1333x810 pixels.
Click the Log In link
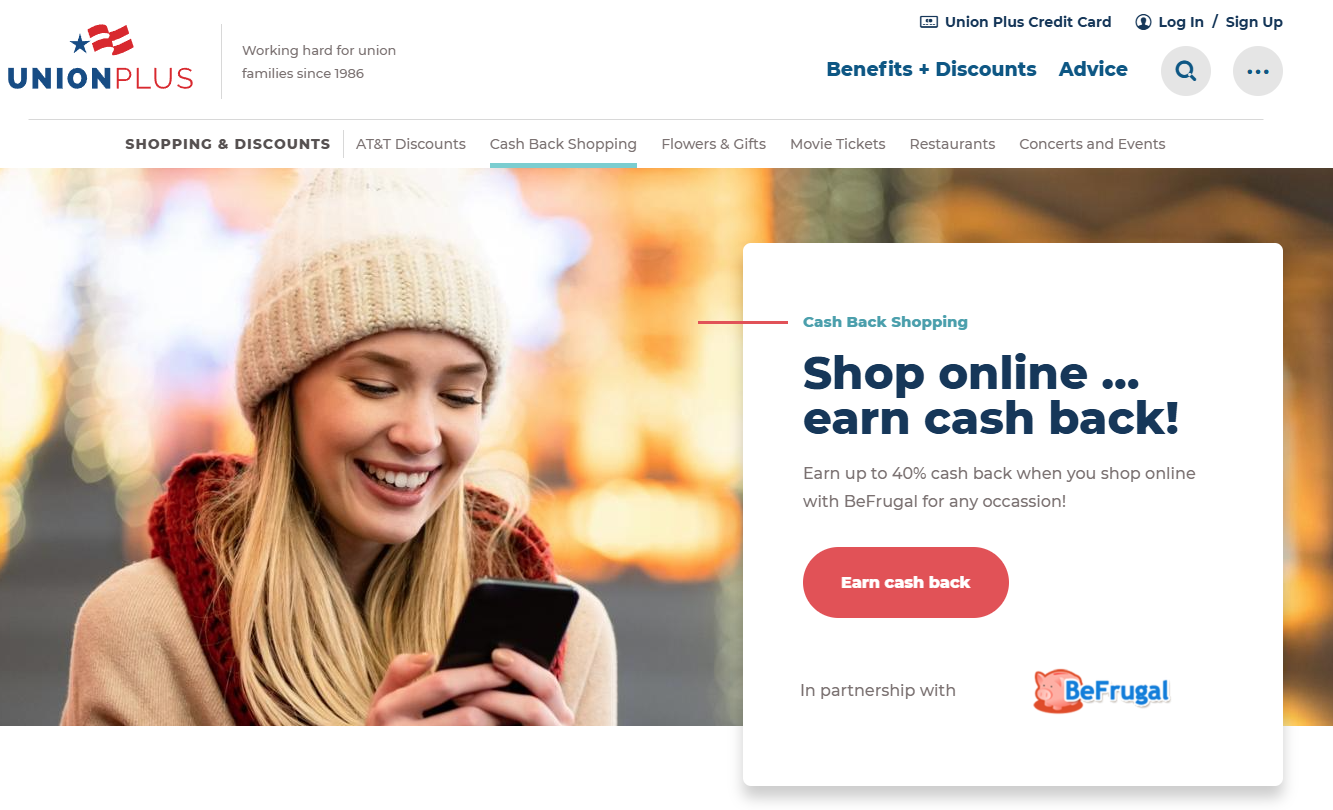click(1181, 22)
